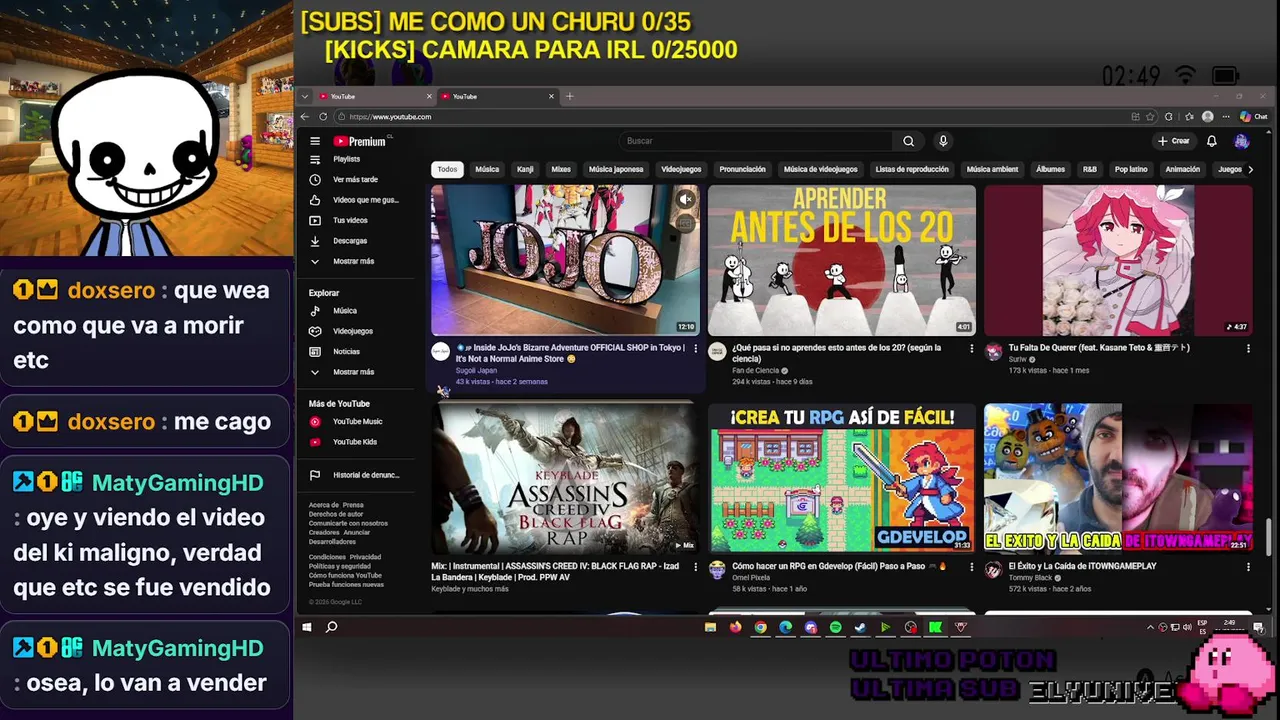Open Spotify from the taskbar
This screenshot has width=1280, height=720.
tap(835, 627)
